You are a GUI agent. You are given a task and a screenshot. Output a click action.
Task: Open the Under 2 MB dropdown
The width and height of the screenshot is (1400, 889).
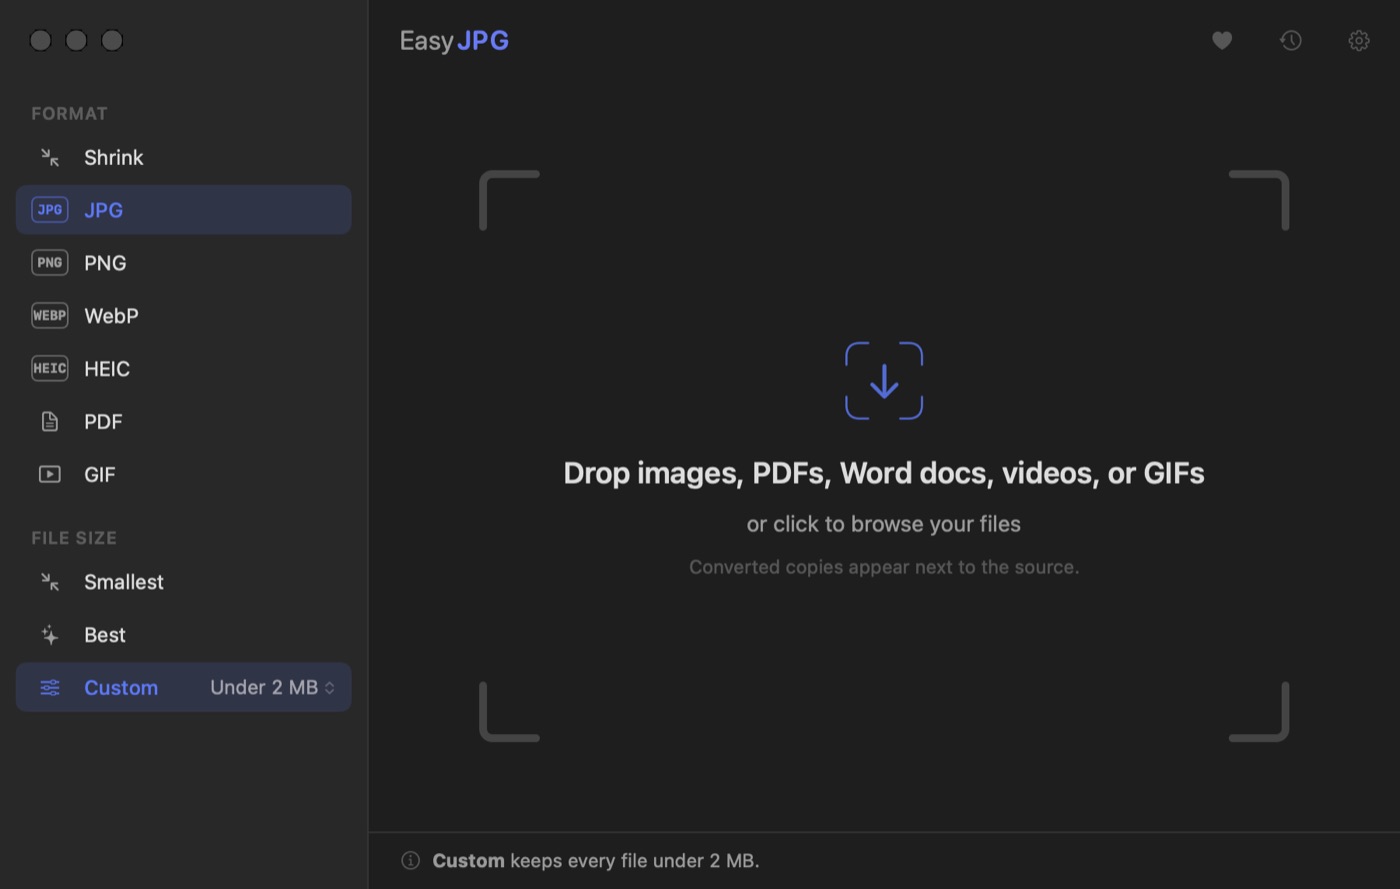(272, 687)
